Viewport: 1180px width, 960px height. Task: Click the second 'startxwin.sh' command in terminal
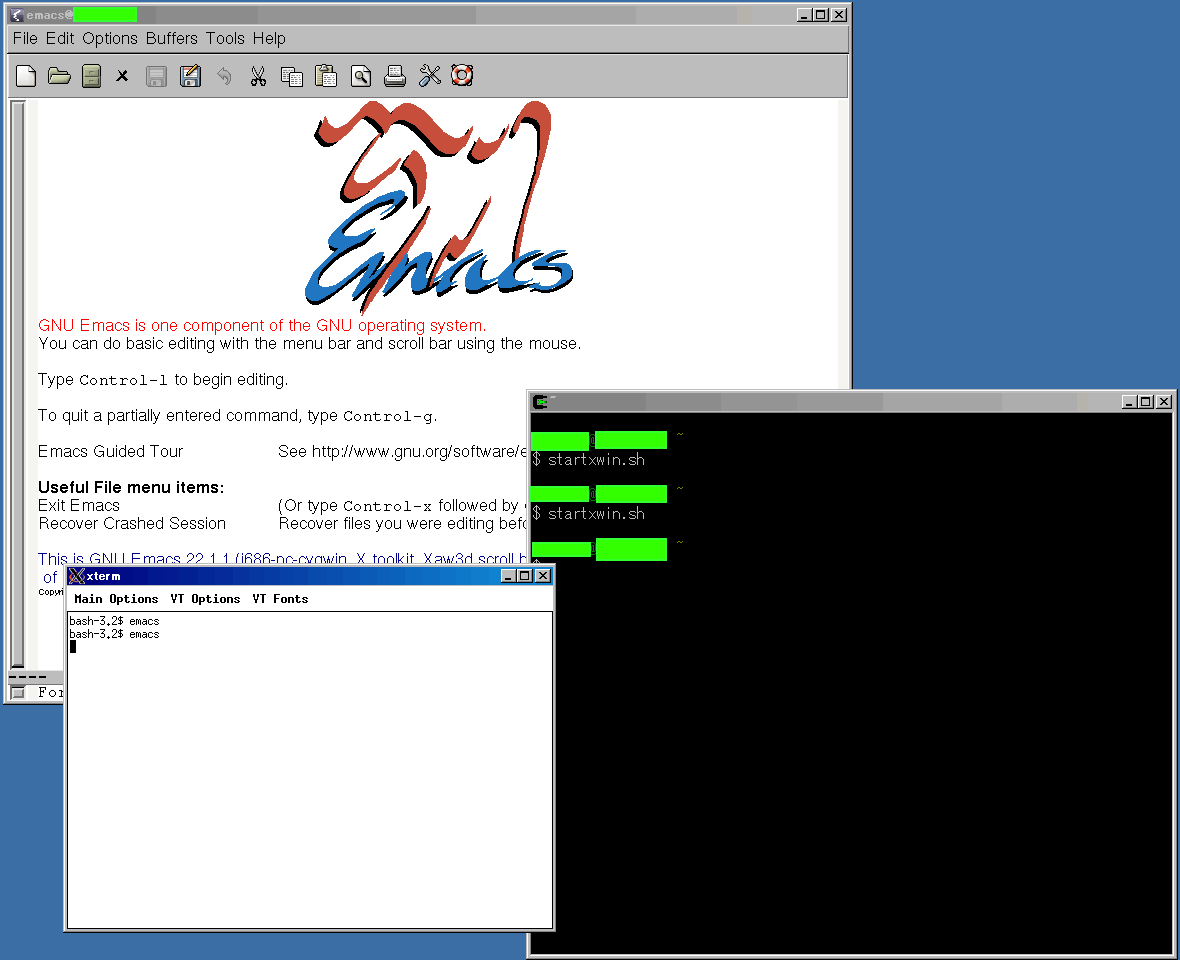(x=596, y=514)
